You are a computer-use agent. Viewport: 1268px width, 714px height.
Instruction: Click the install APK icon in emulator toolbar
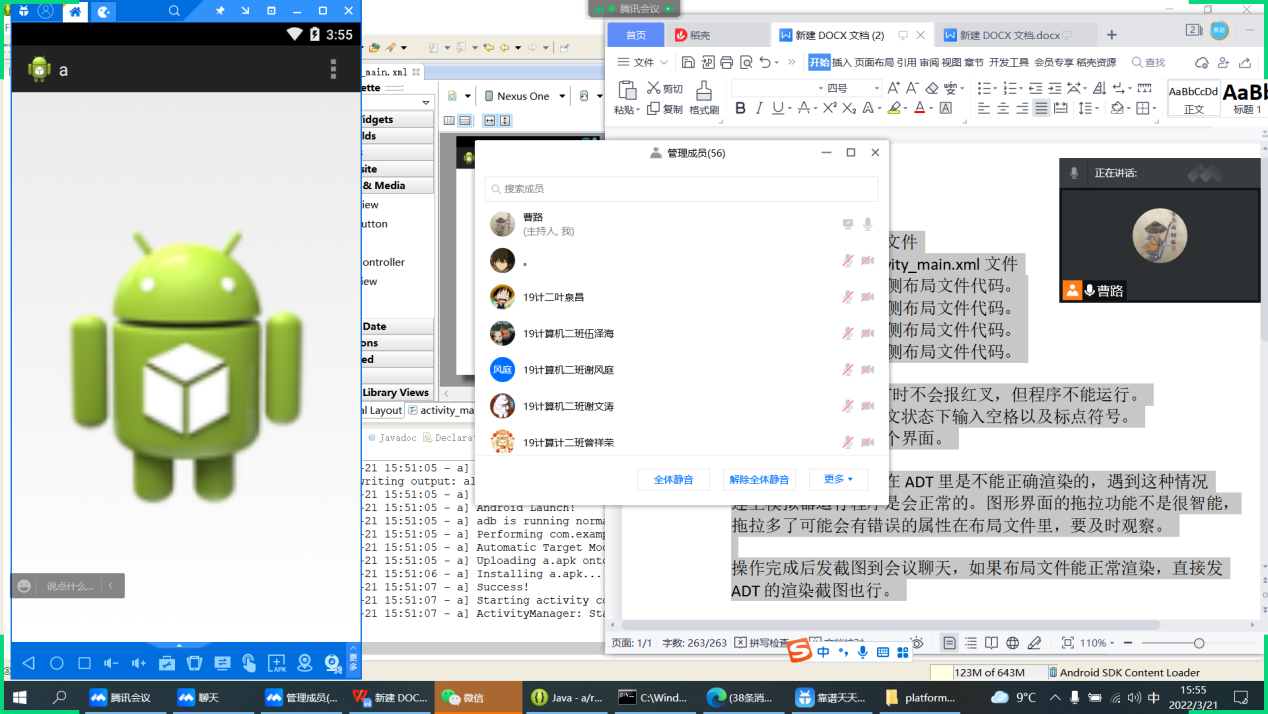pos(277,663)
